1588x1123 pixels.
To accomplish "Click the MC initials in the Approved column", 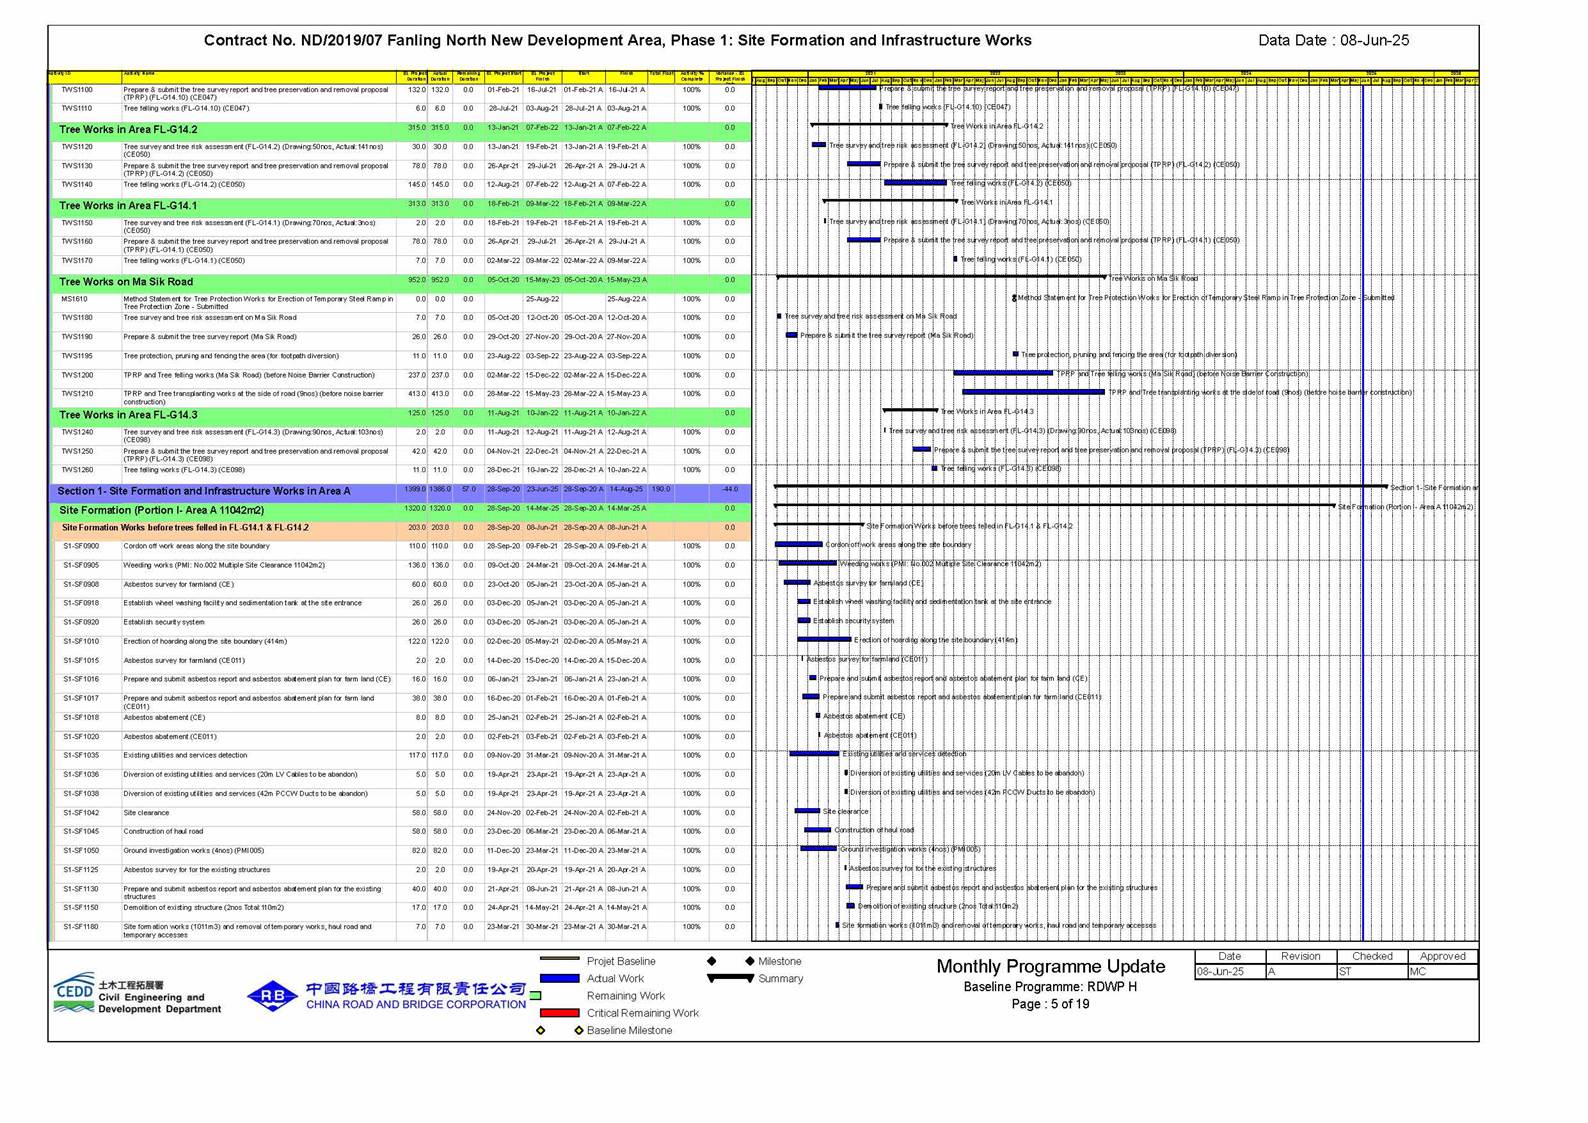I will pos(1417,972).
